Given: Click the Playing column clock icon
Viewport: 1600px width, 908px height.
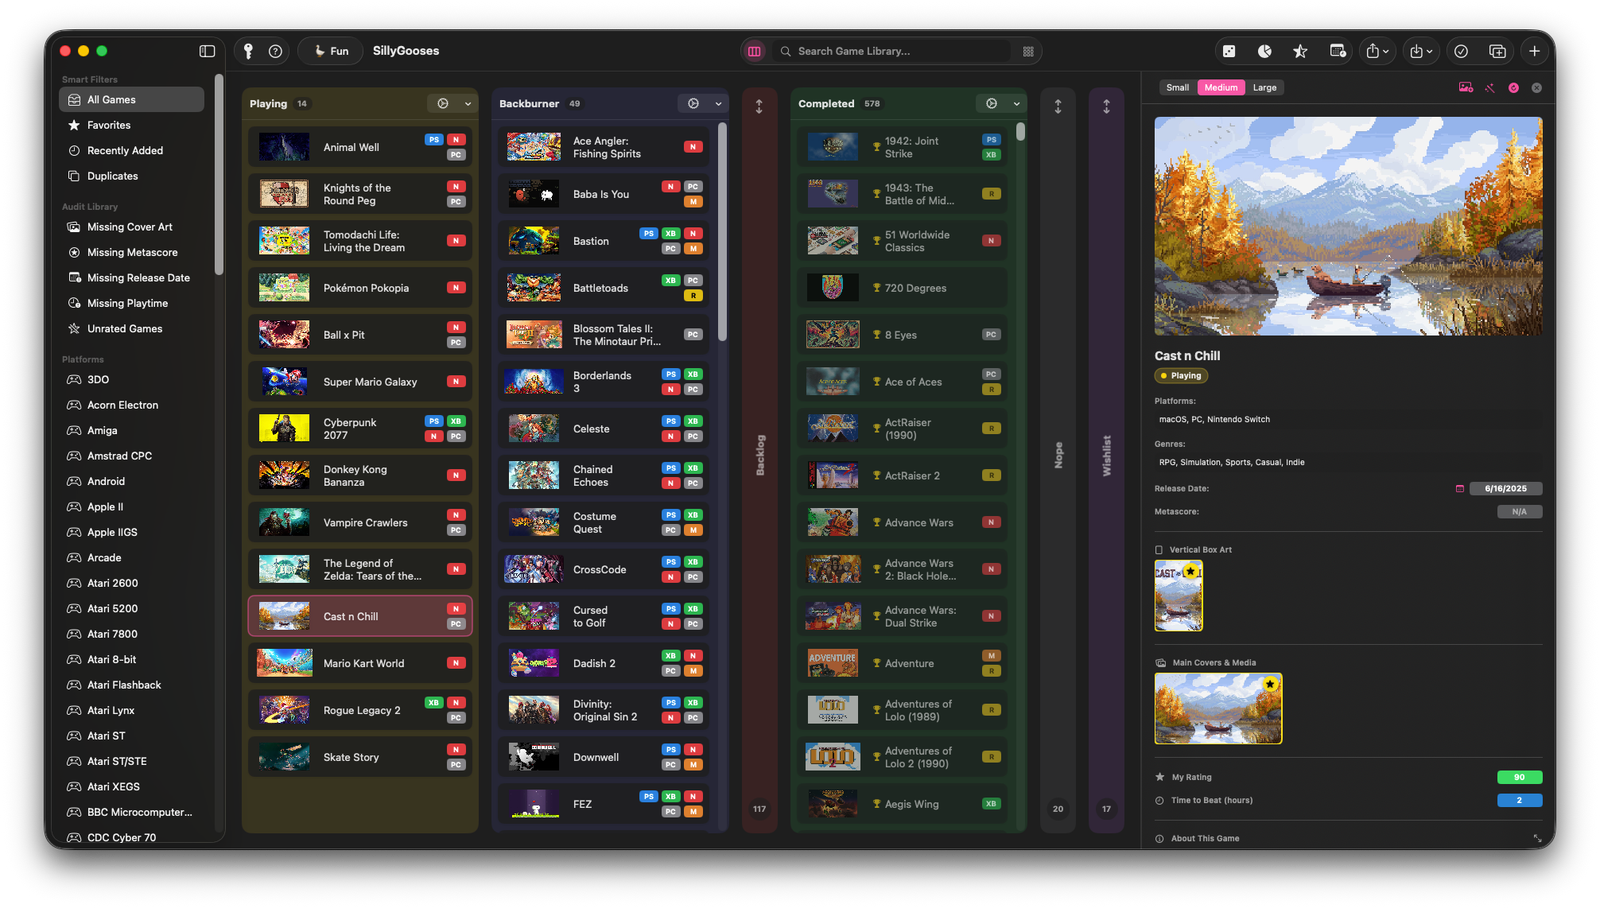Looking at the screenshot, I should pyautogui.click(x=443, y=104).
